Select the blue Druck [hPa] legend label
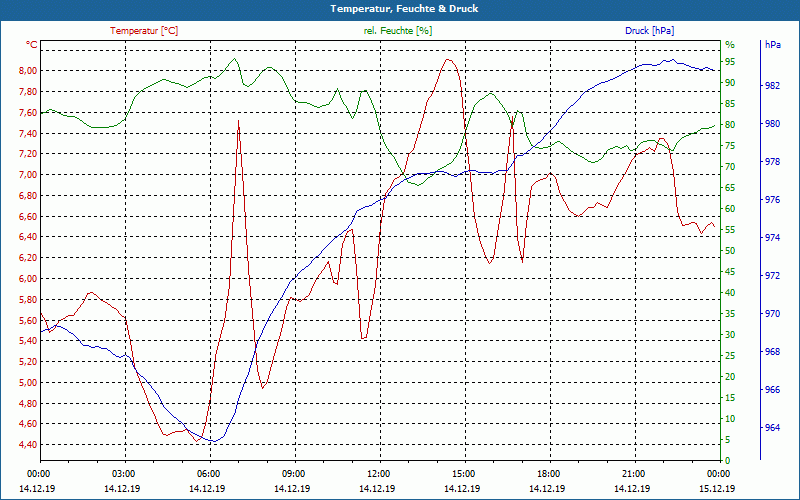The width and height of the screenshot is (800, 500). pos(649,31)
